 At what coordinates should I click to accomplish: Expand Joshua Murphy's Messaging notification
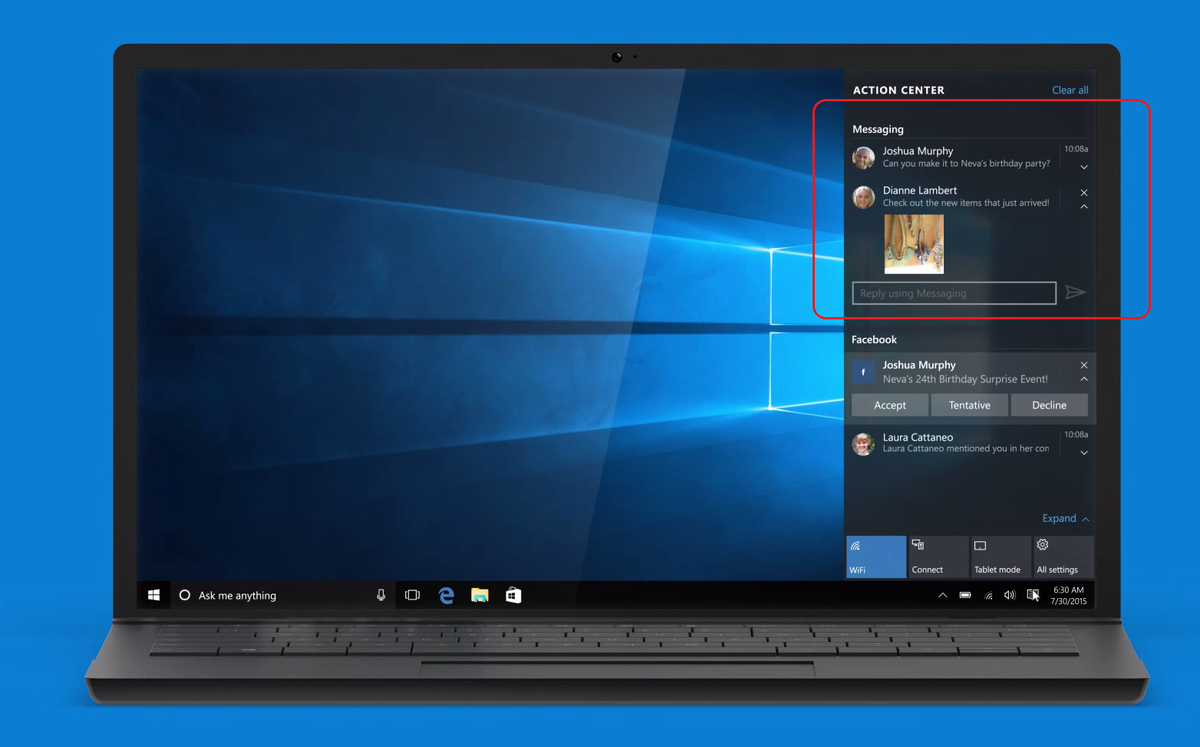tap(1084, 167)
